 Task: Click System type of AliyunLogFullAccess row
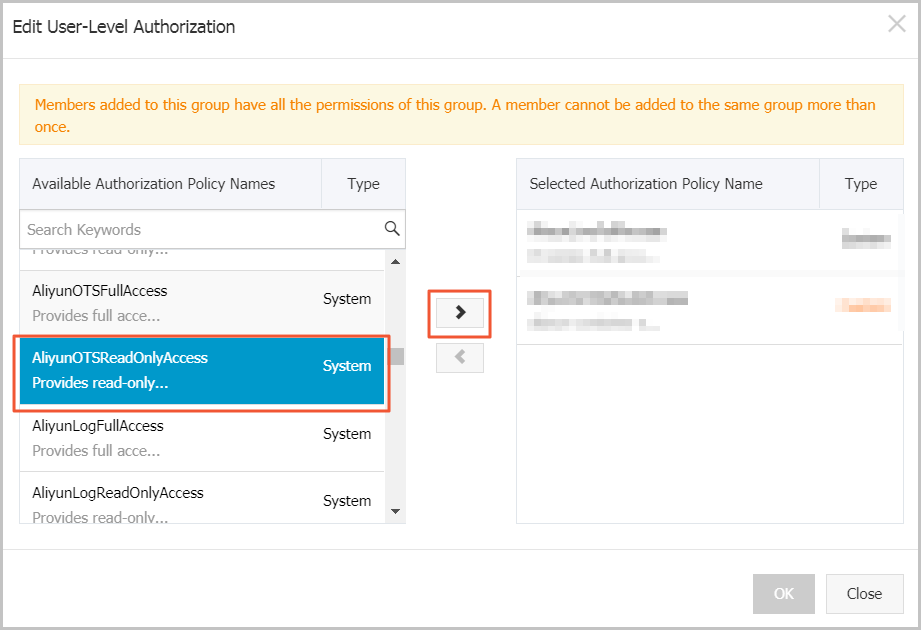click(x=347, y=434)
